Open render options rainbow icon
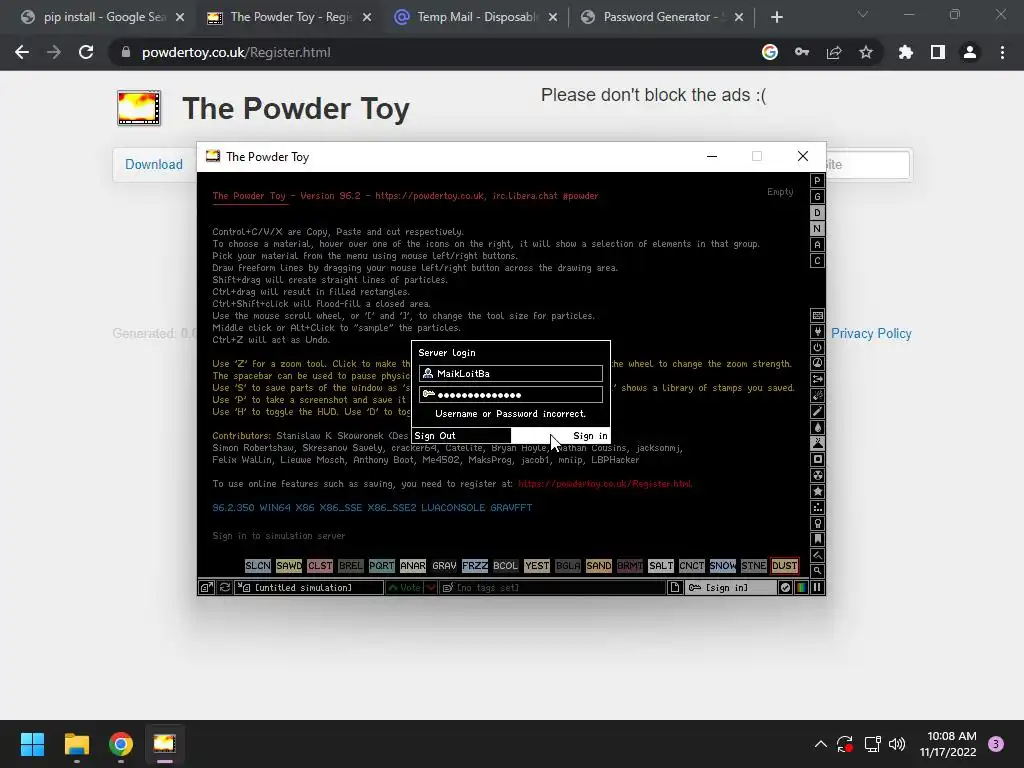This screenshot has height=768, width=1024. click(801, 588)
